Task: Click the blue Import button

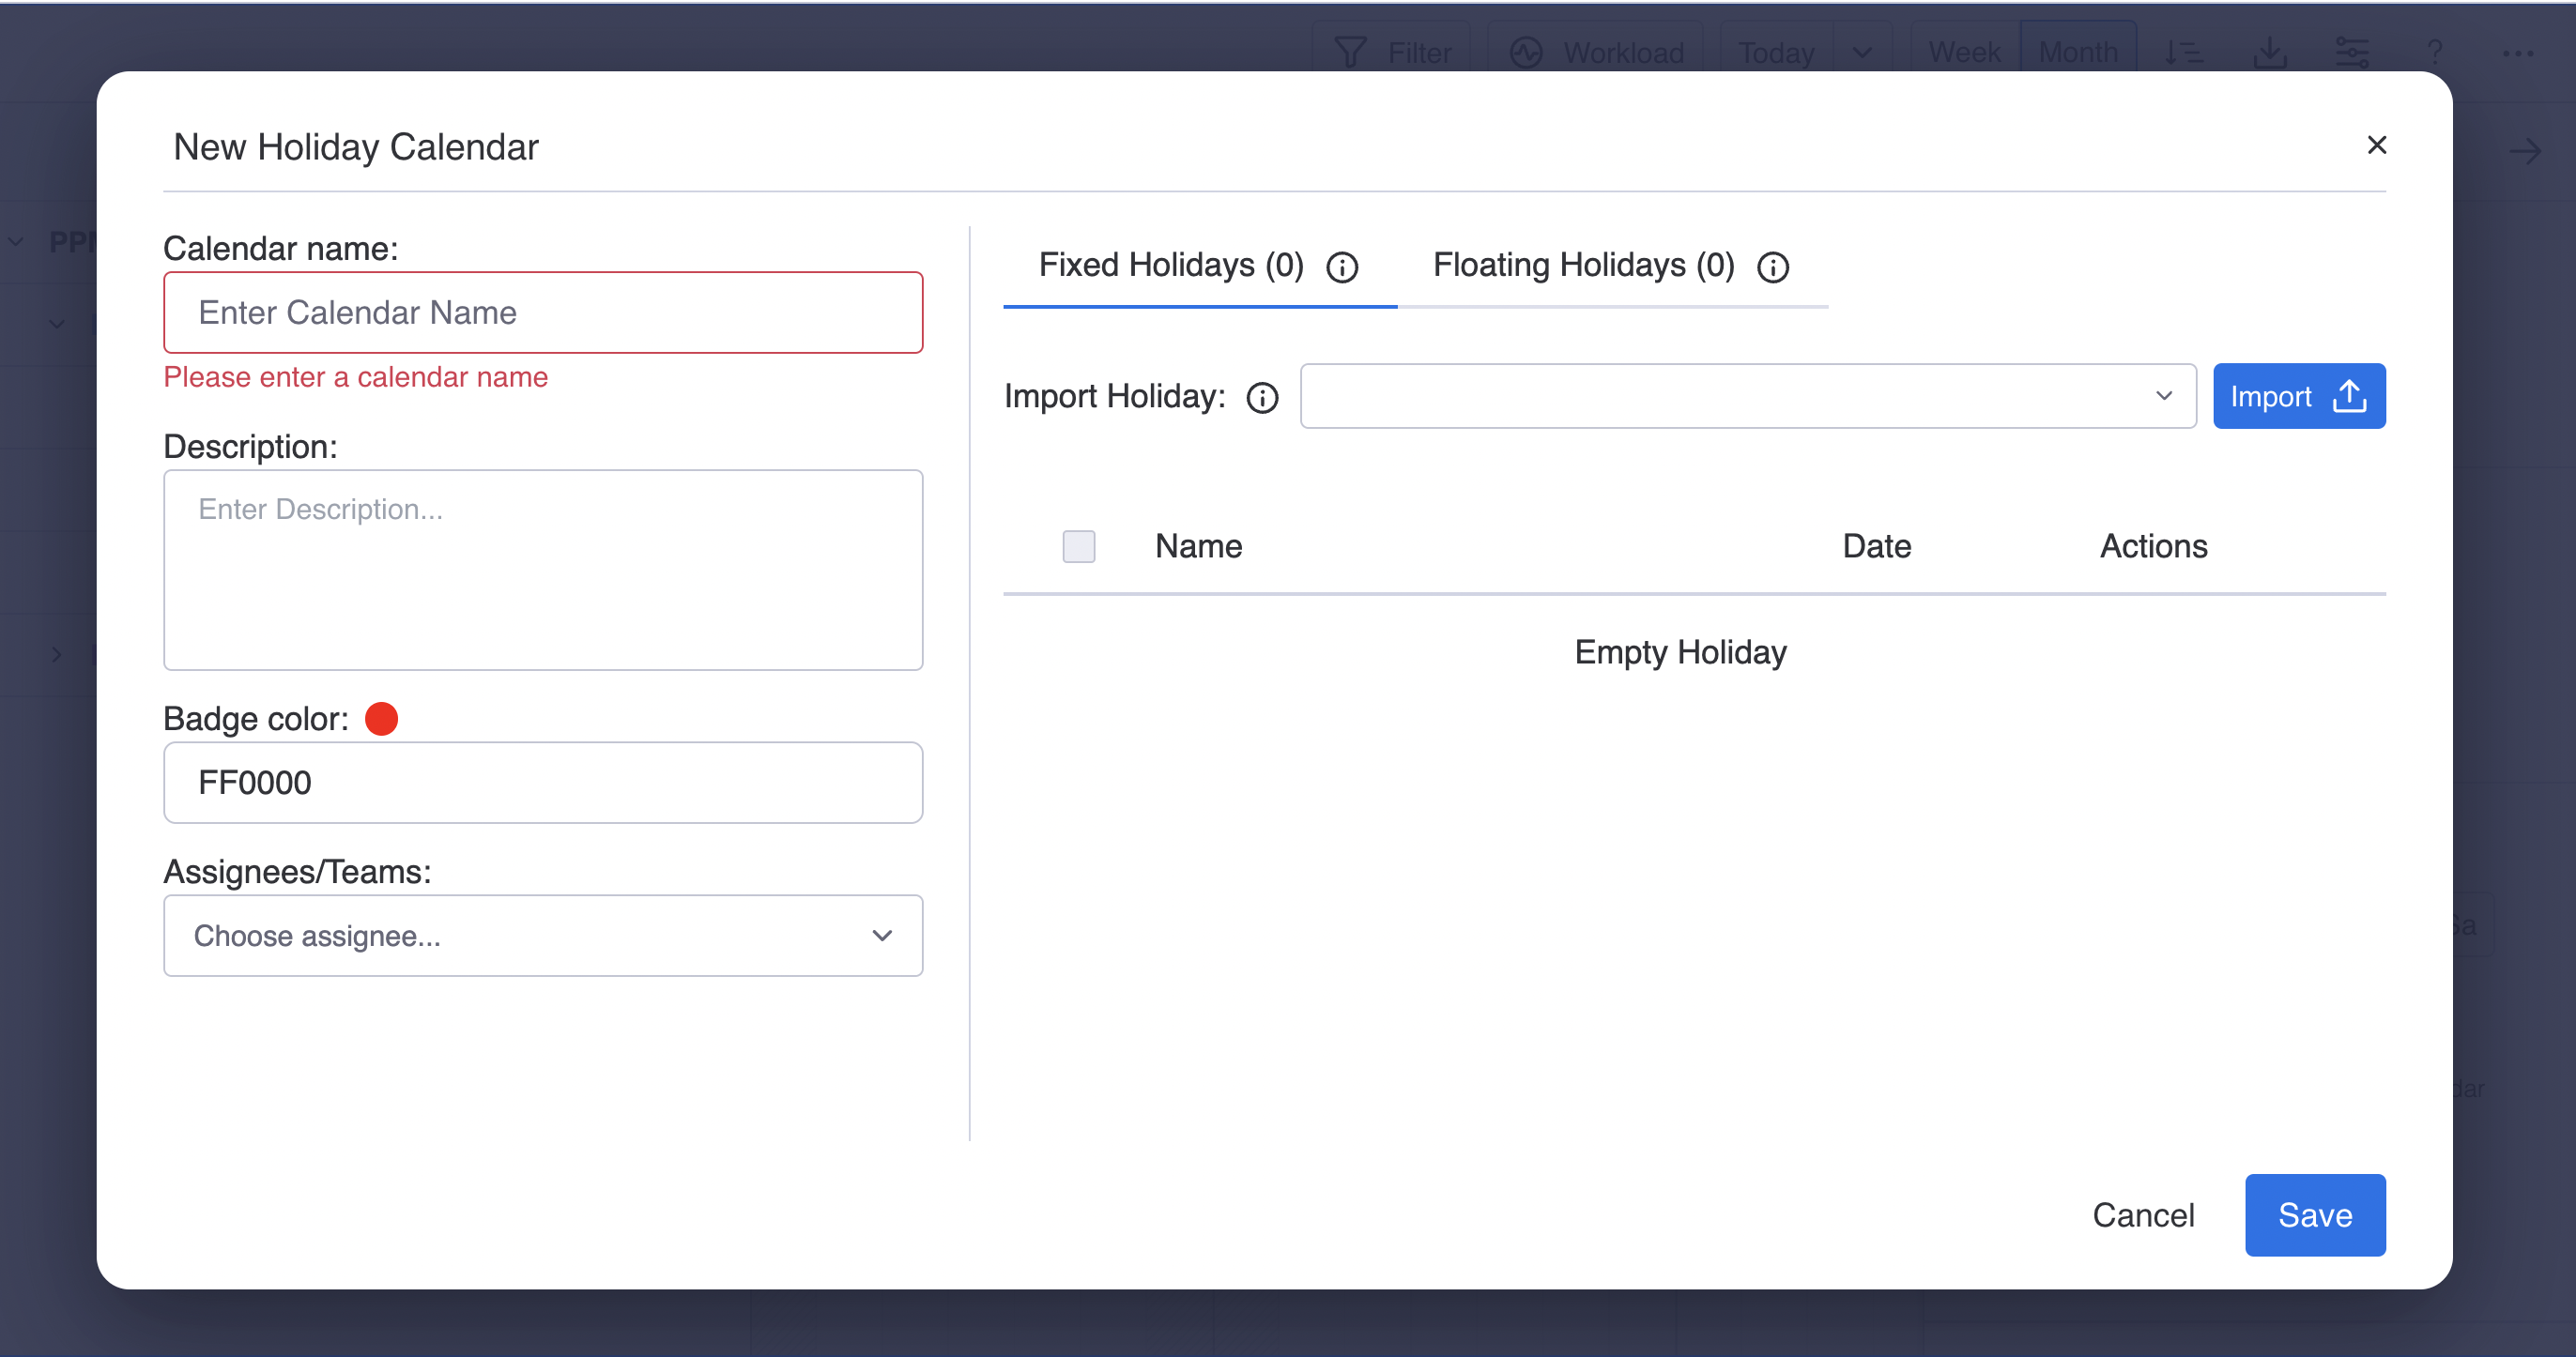Action: (2298, 396)
